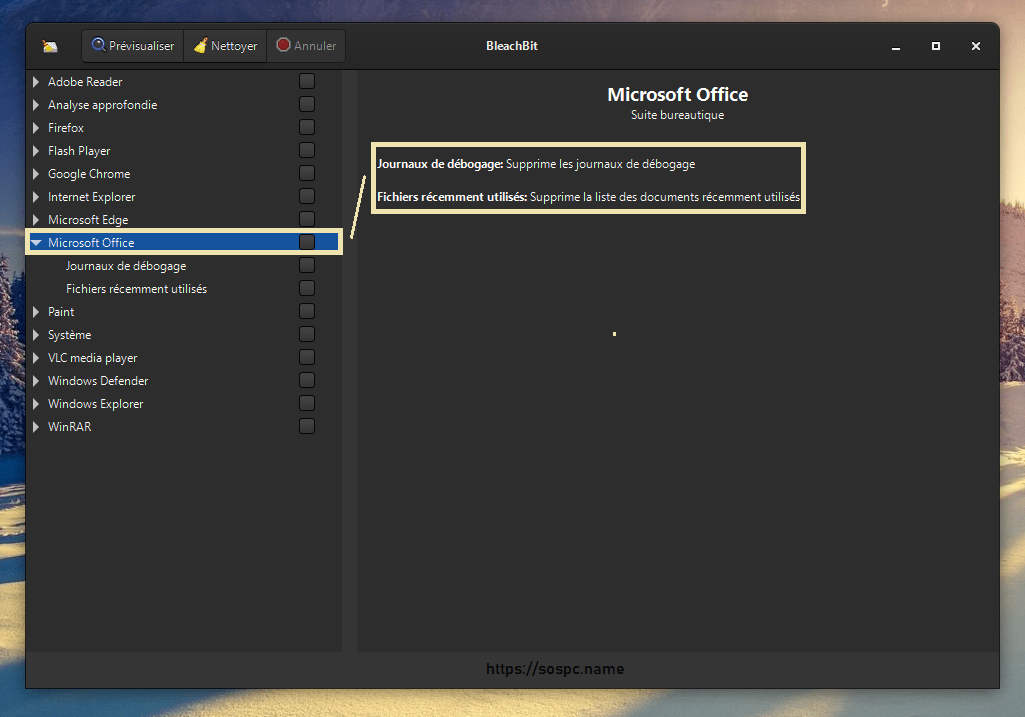Expand the Firefox tree node
1025x717 pixels.
[36, 128]
